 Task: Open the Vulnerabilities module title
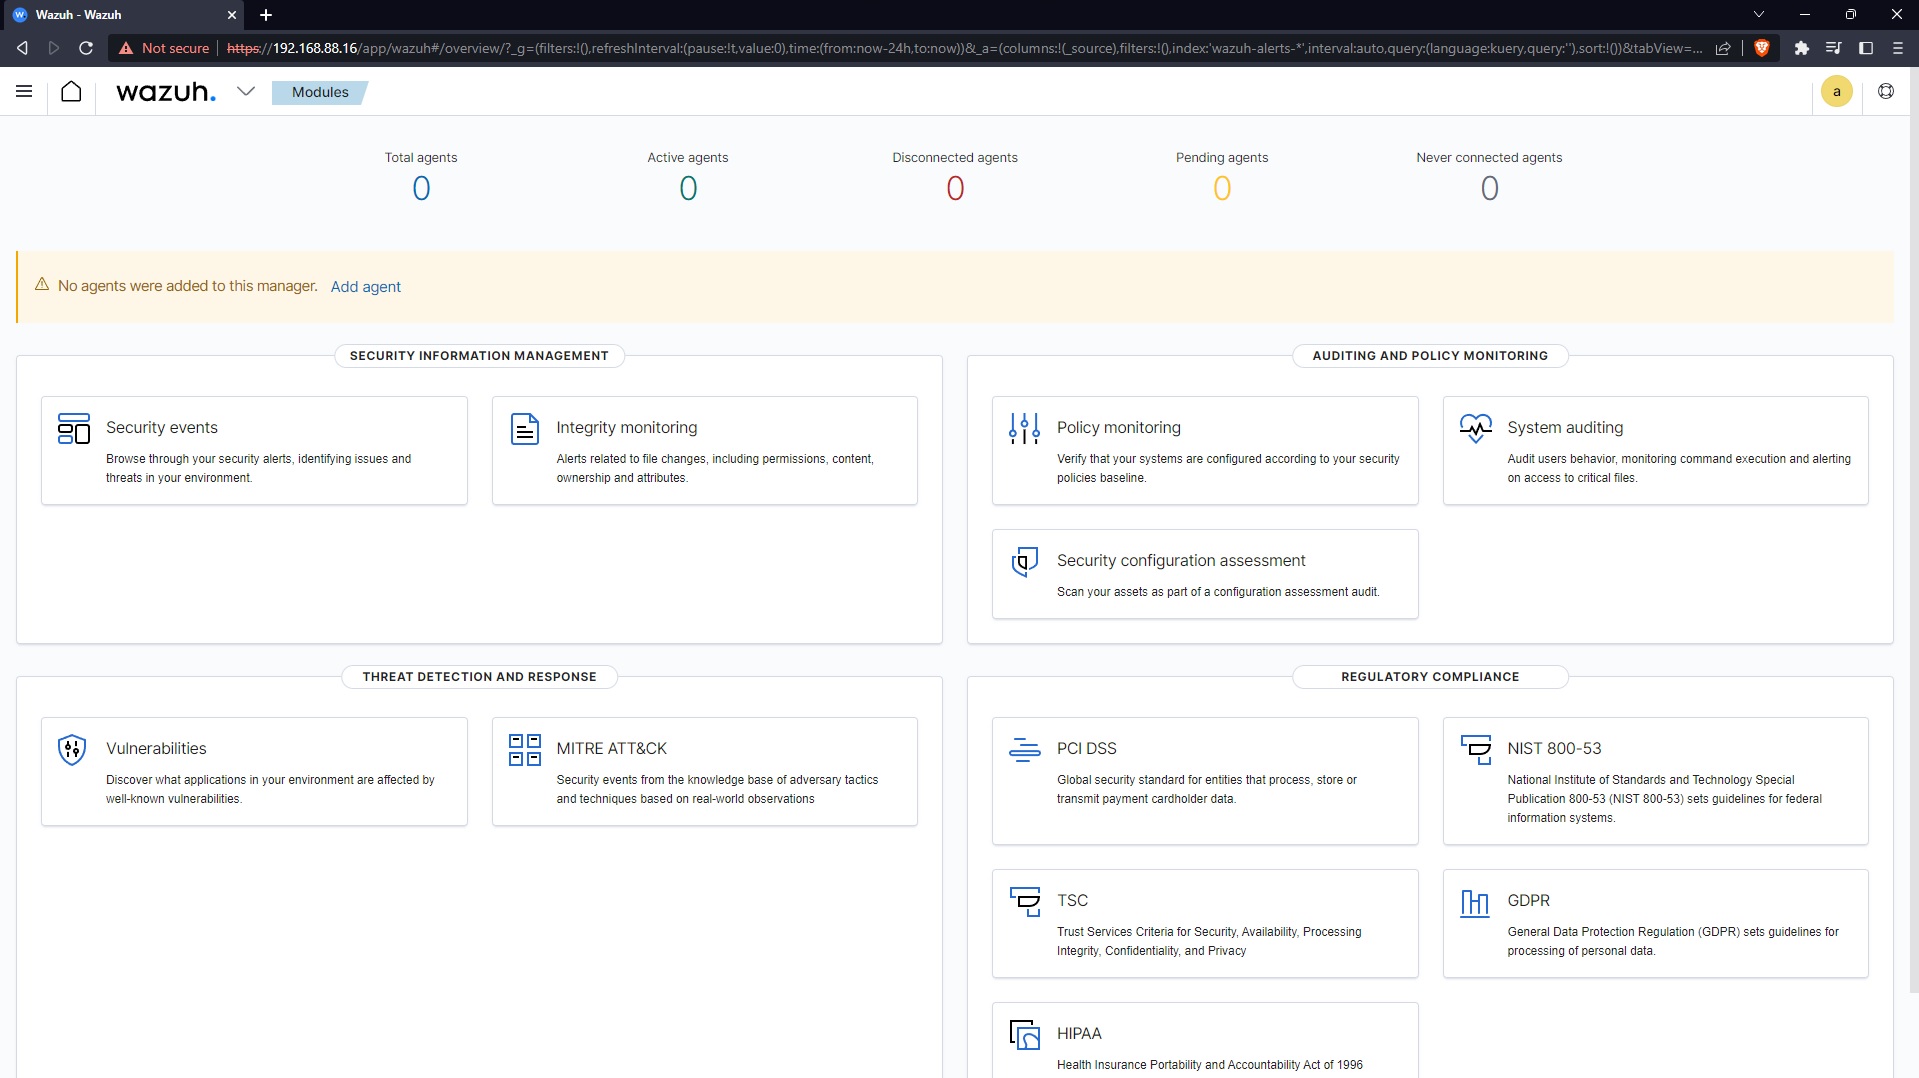click(x=156, y=749)
